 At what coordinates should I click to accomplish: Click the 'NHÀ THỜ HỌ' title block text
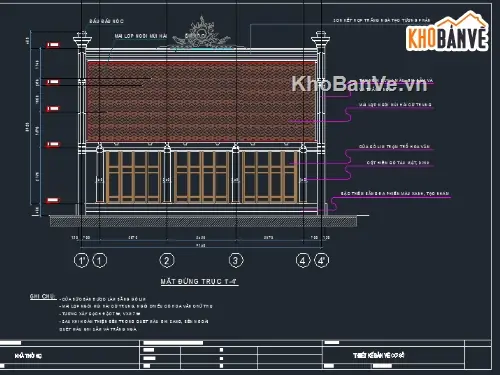(28, 356)
